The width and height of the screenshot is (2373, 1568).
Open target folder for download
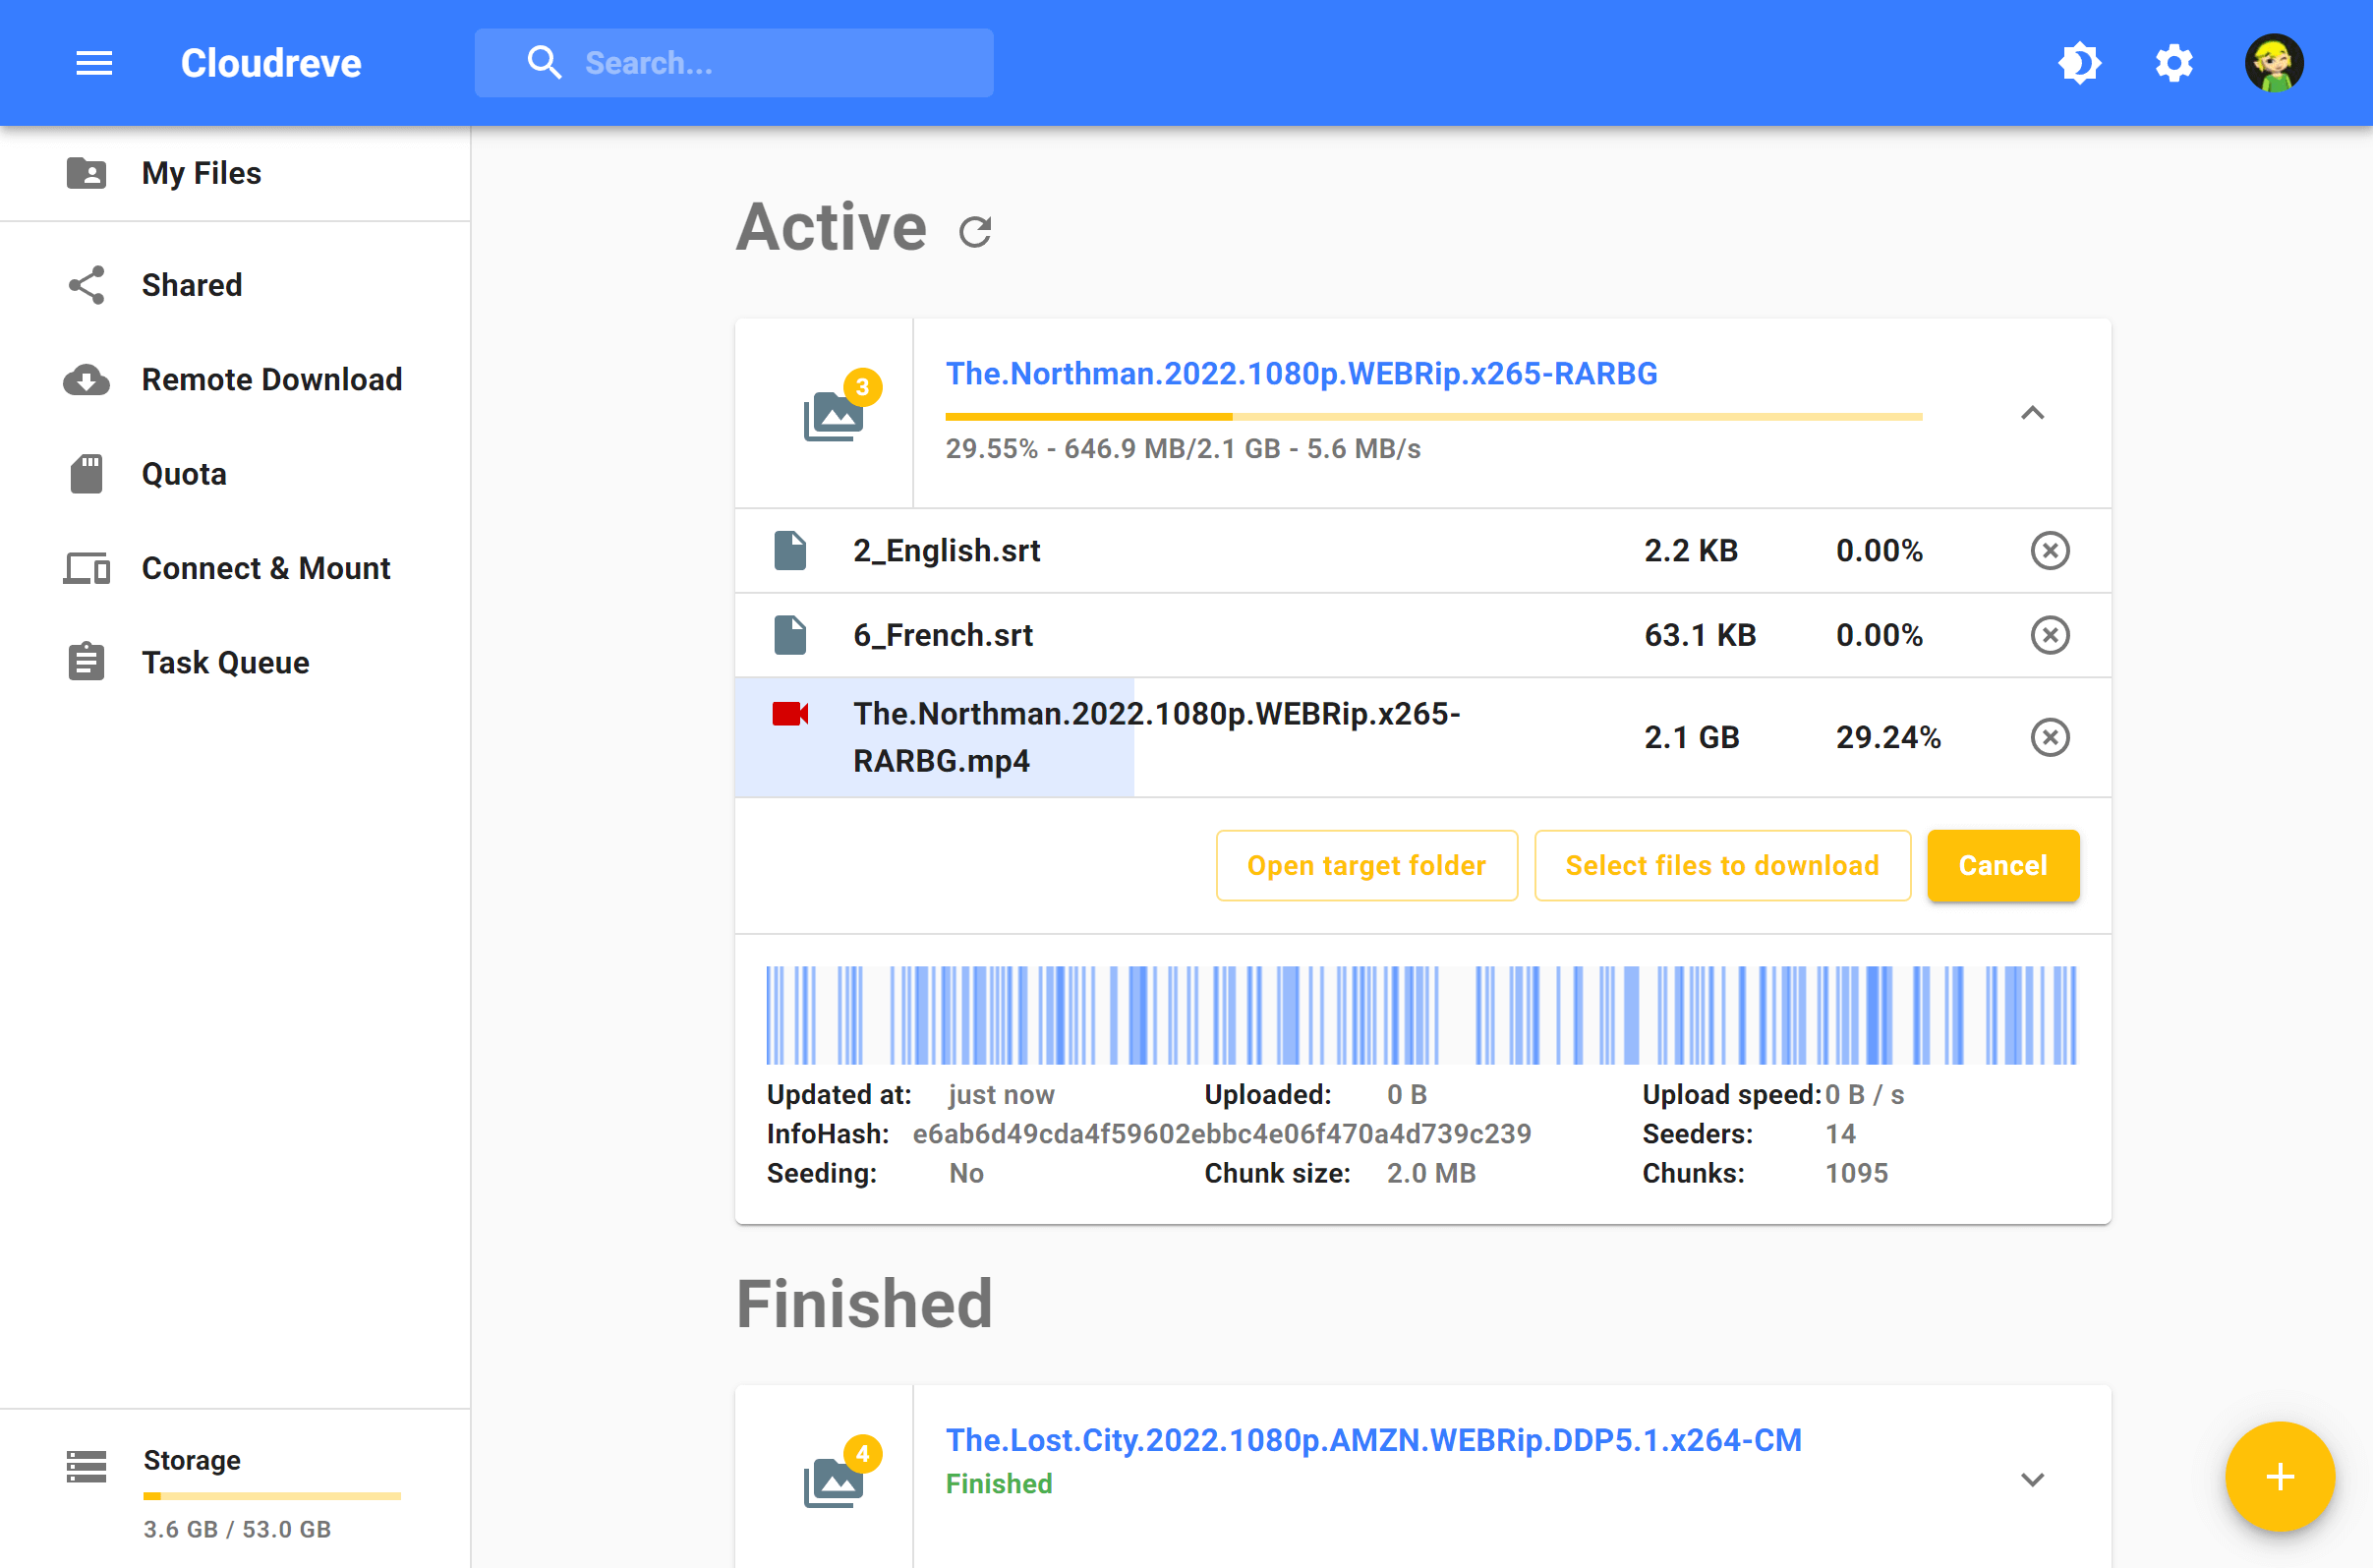(1366, 864)
